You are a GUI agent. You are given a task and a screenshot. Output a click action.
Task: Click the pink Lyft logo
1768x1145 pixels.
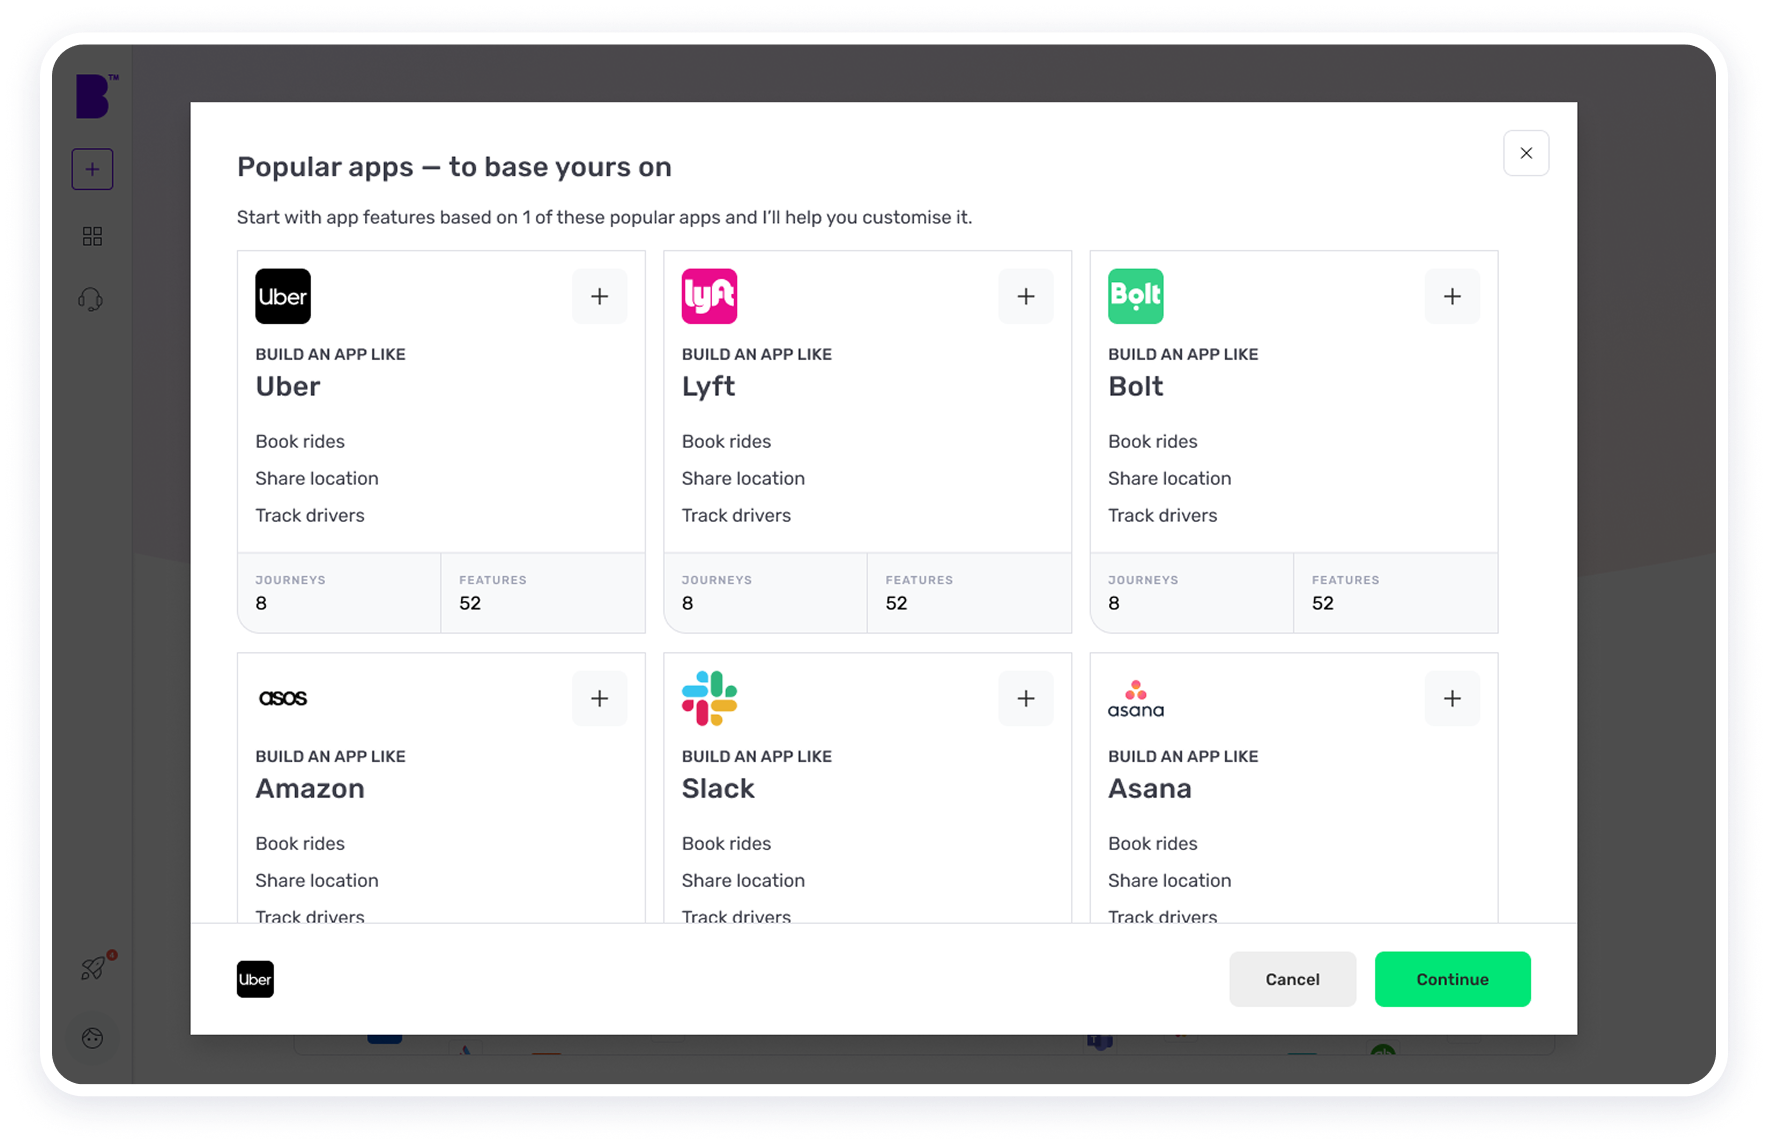coord(709,296)
